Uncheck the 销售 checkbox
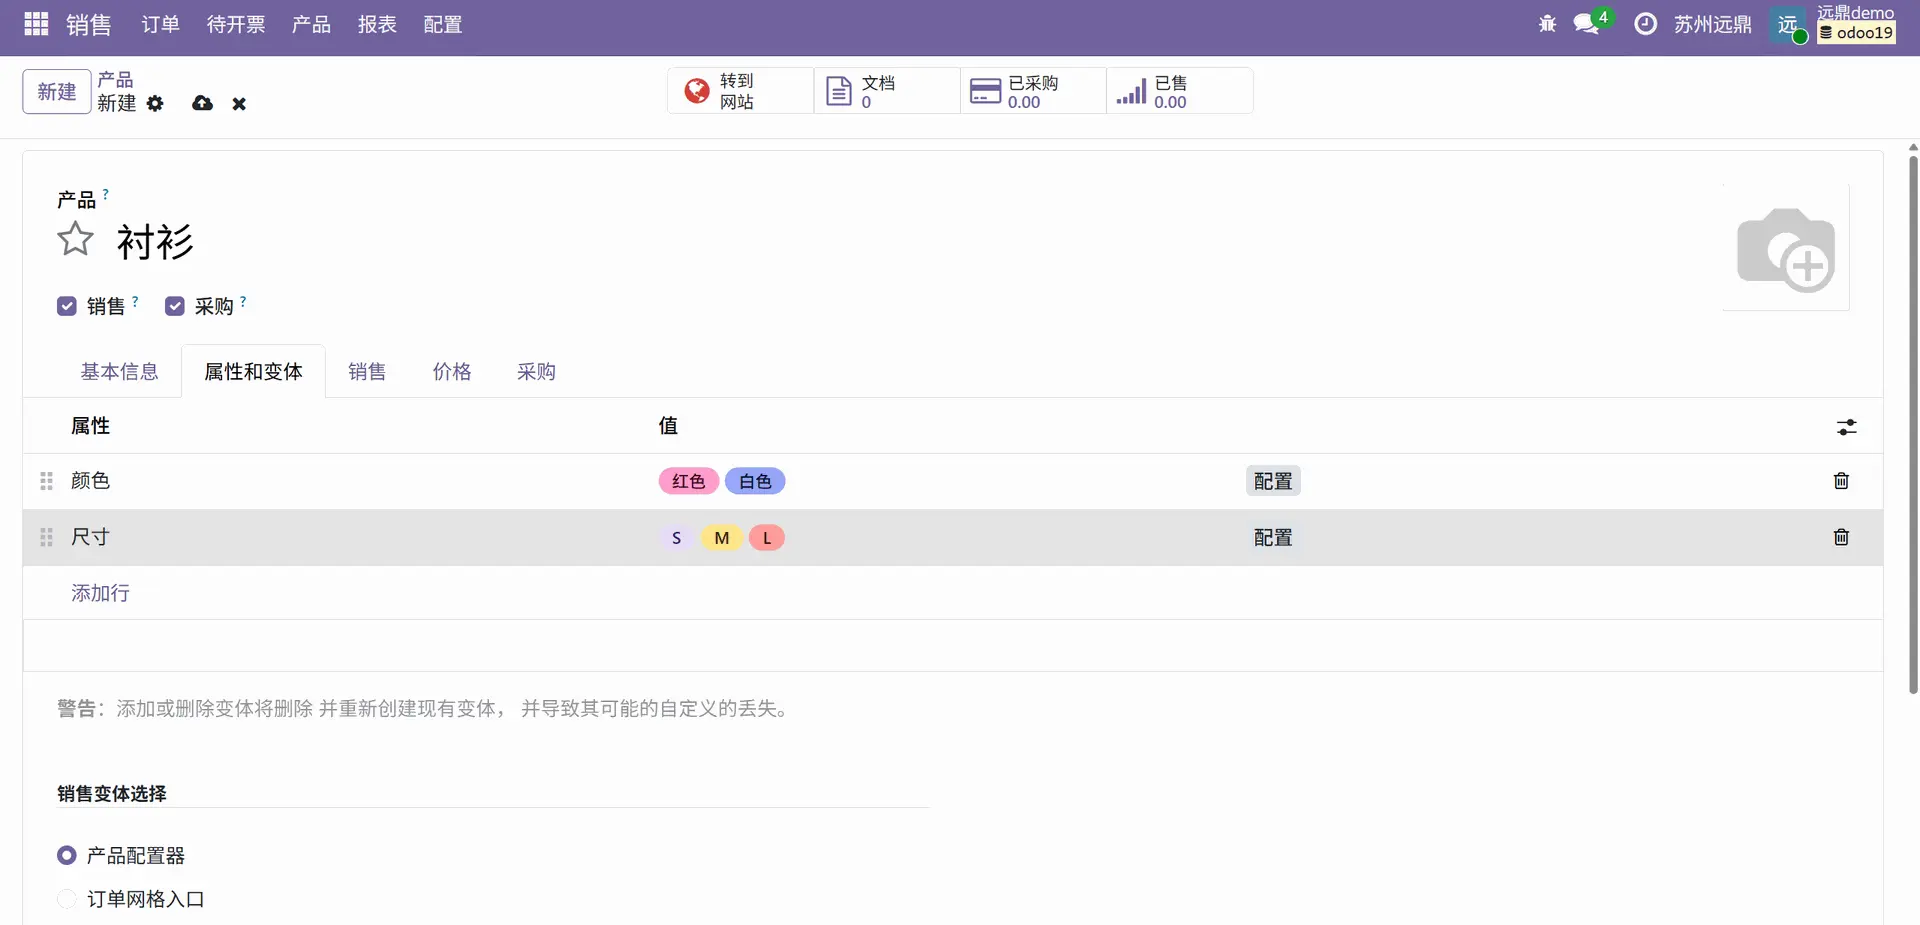Viewport: 1920px width, 925px height. 67,306
